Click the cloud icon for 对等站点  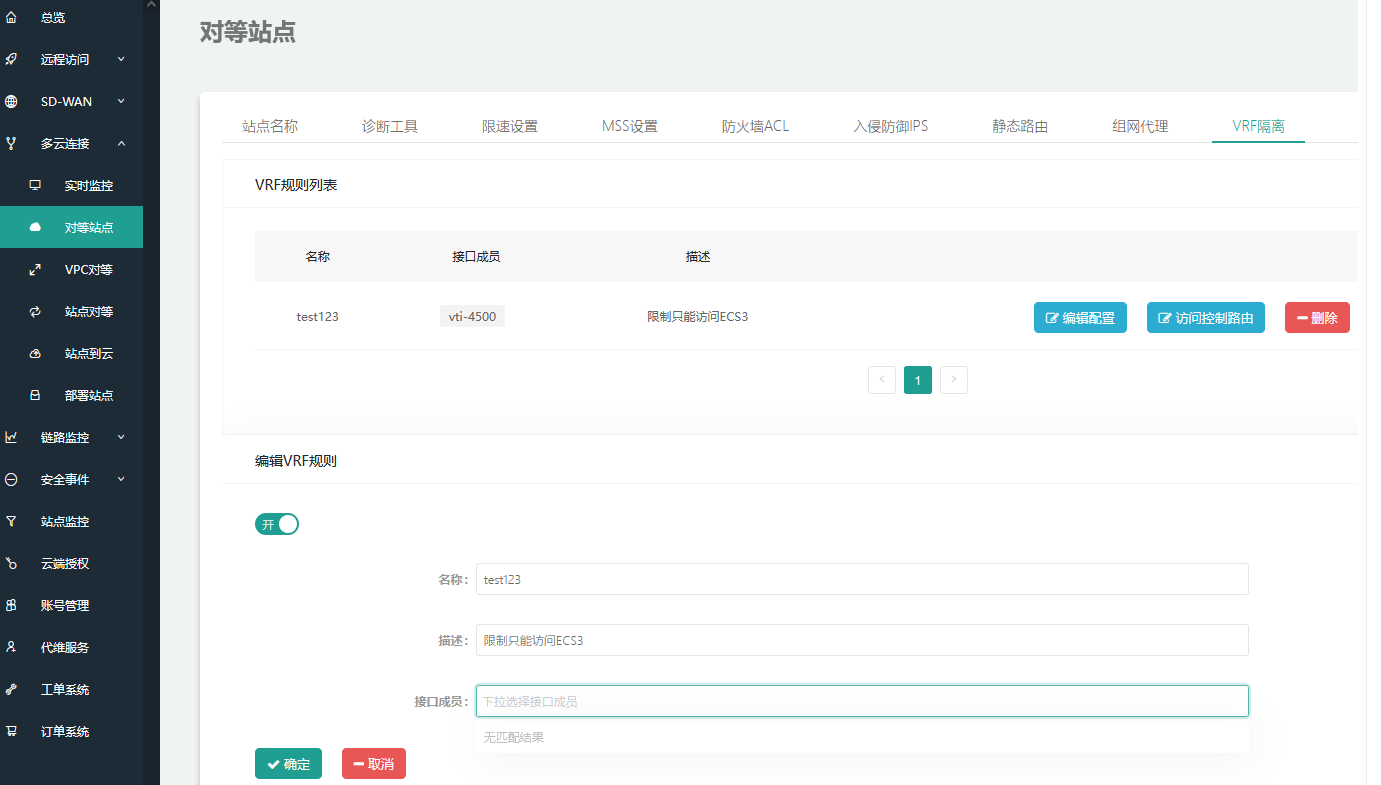35,227
